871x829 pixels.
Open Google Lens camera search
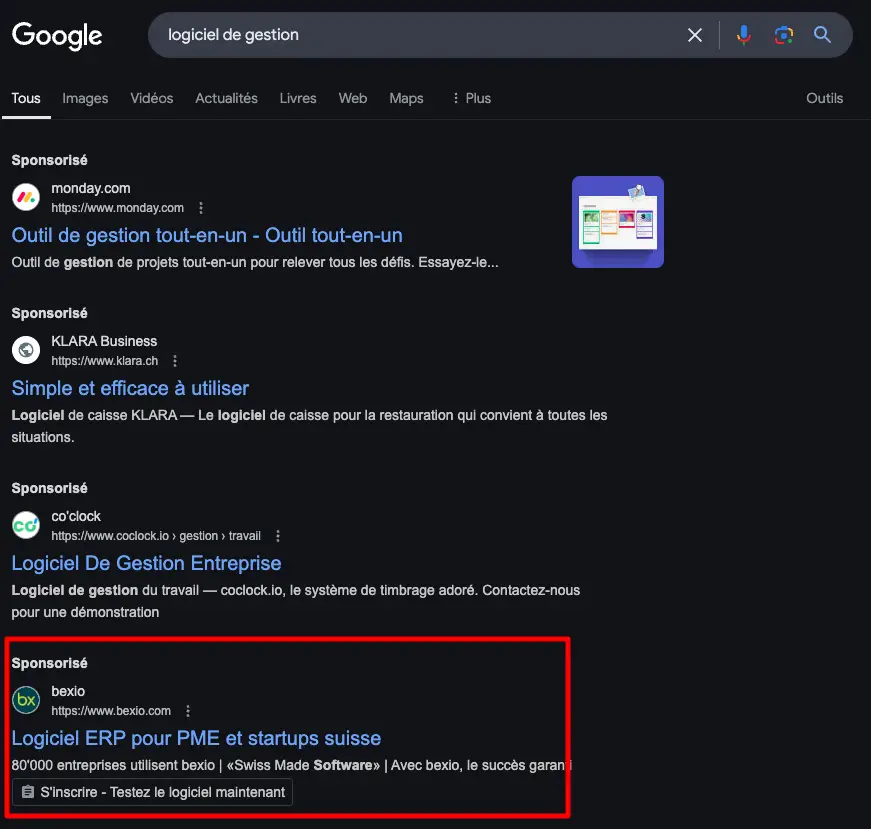point(783,34)
